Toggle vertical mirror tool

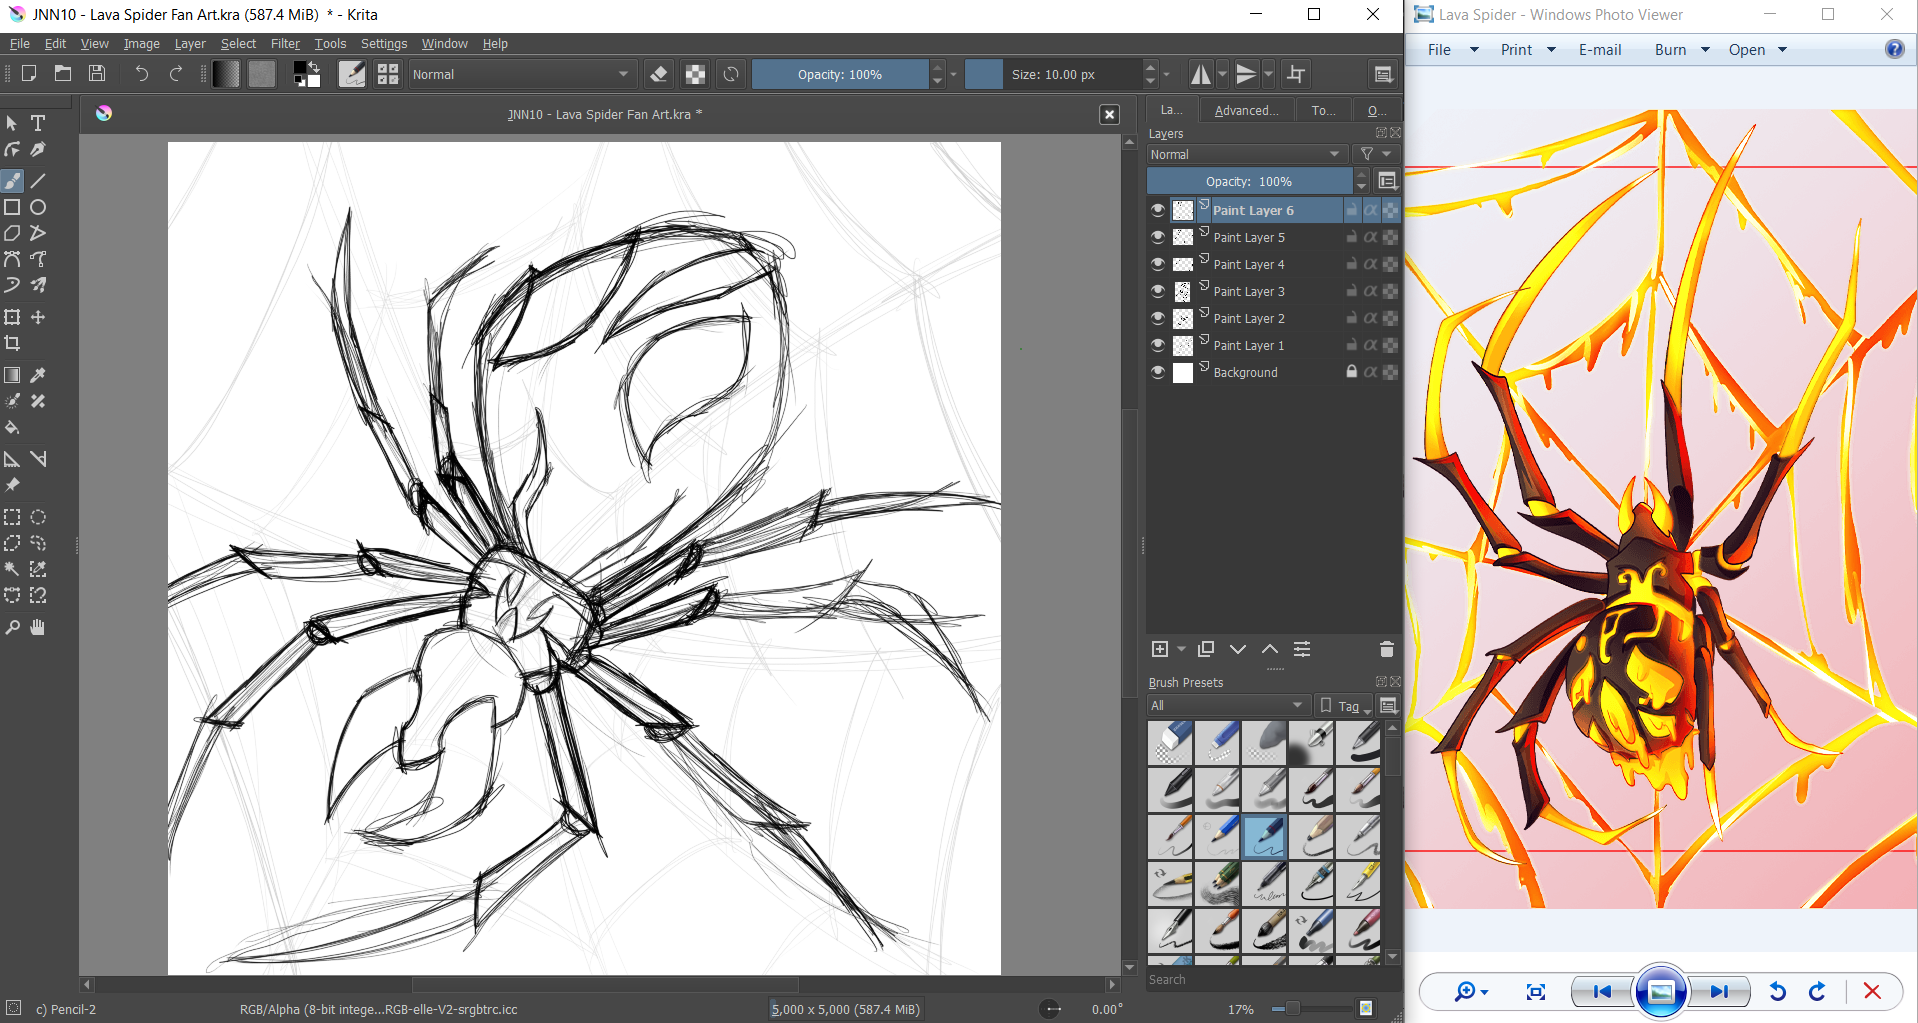[1246, 74]
